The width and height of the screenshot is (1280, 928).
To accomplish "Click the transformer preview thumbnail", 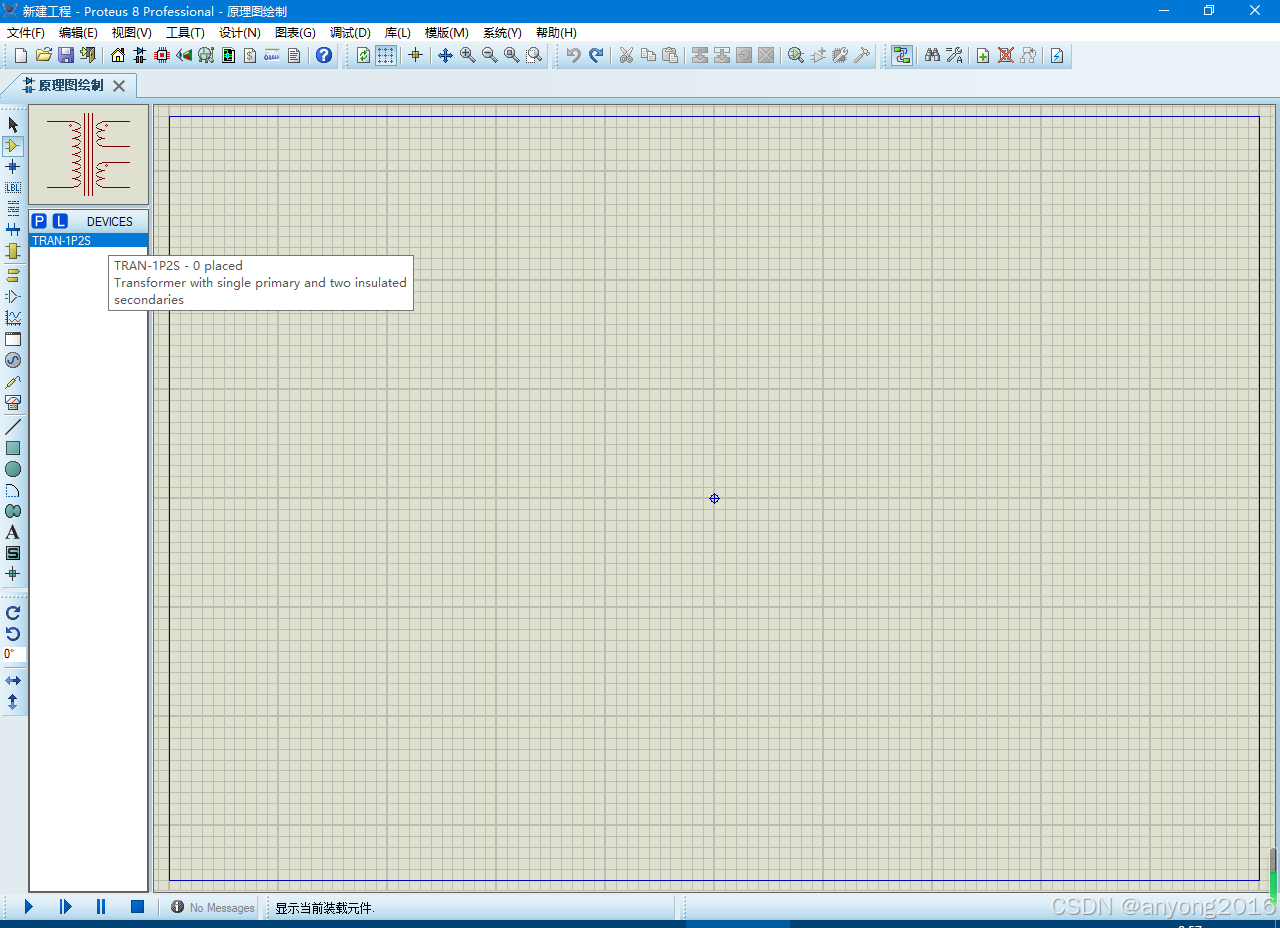I will point(89,155).
